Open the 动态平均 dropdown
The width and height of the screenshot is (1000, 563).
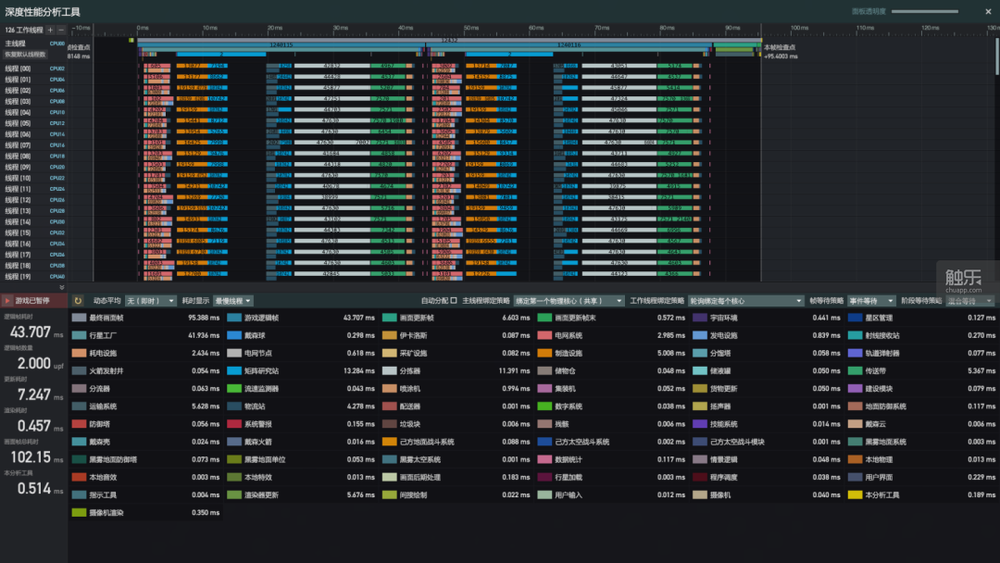tap(150, 300)
